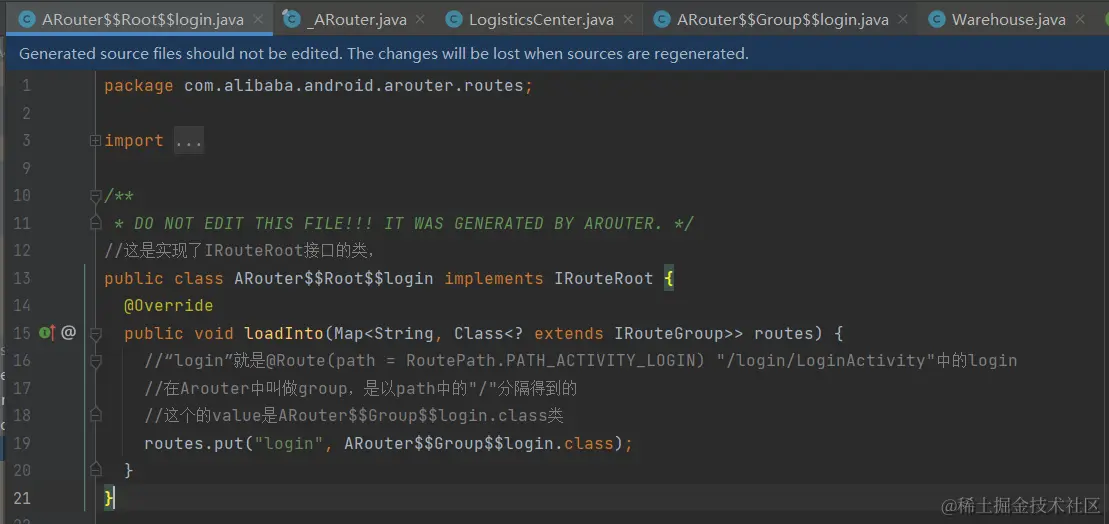The image size is (1109, 524).
Task: Click the 'import' keyword on line 3
Action: [x=134, y=141]
